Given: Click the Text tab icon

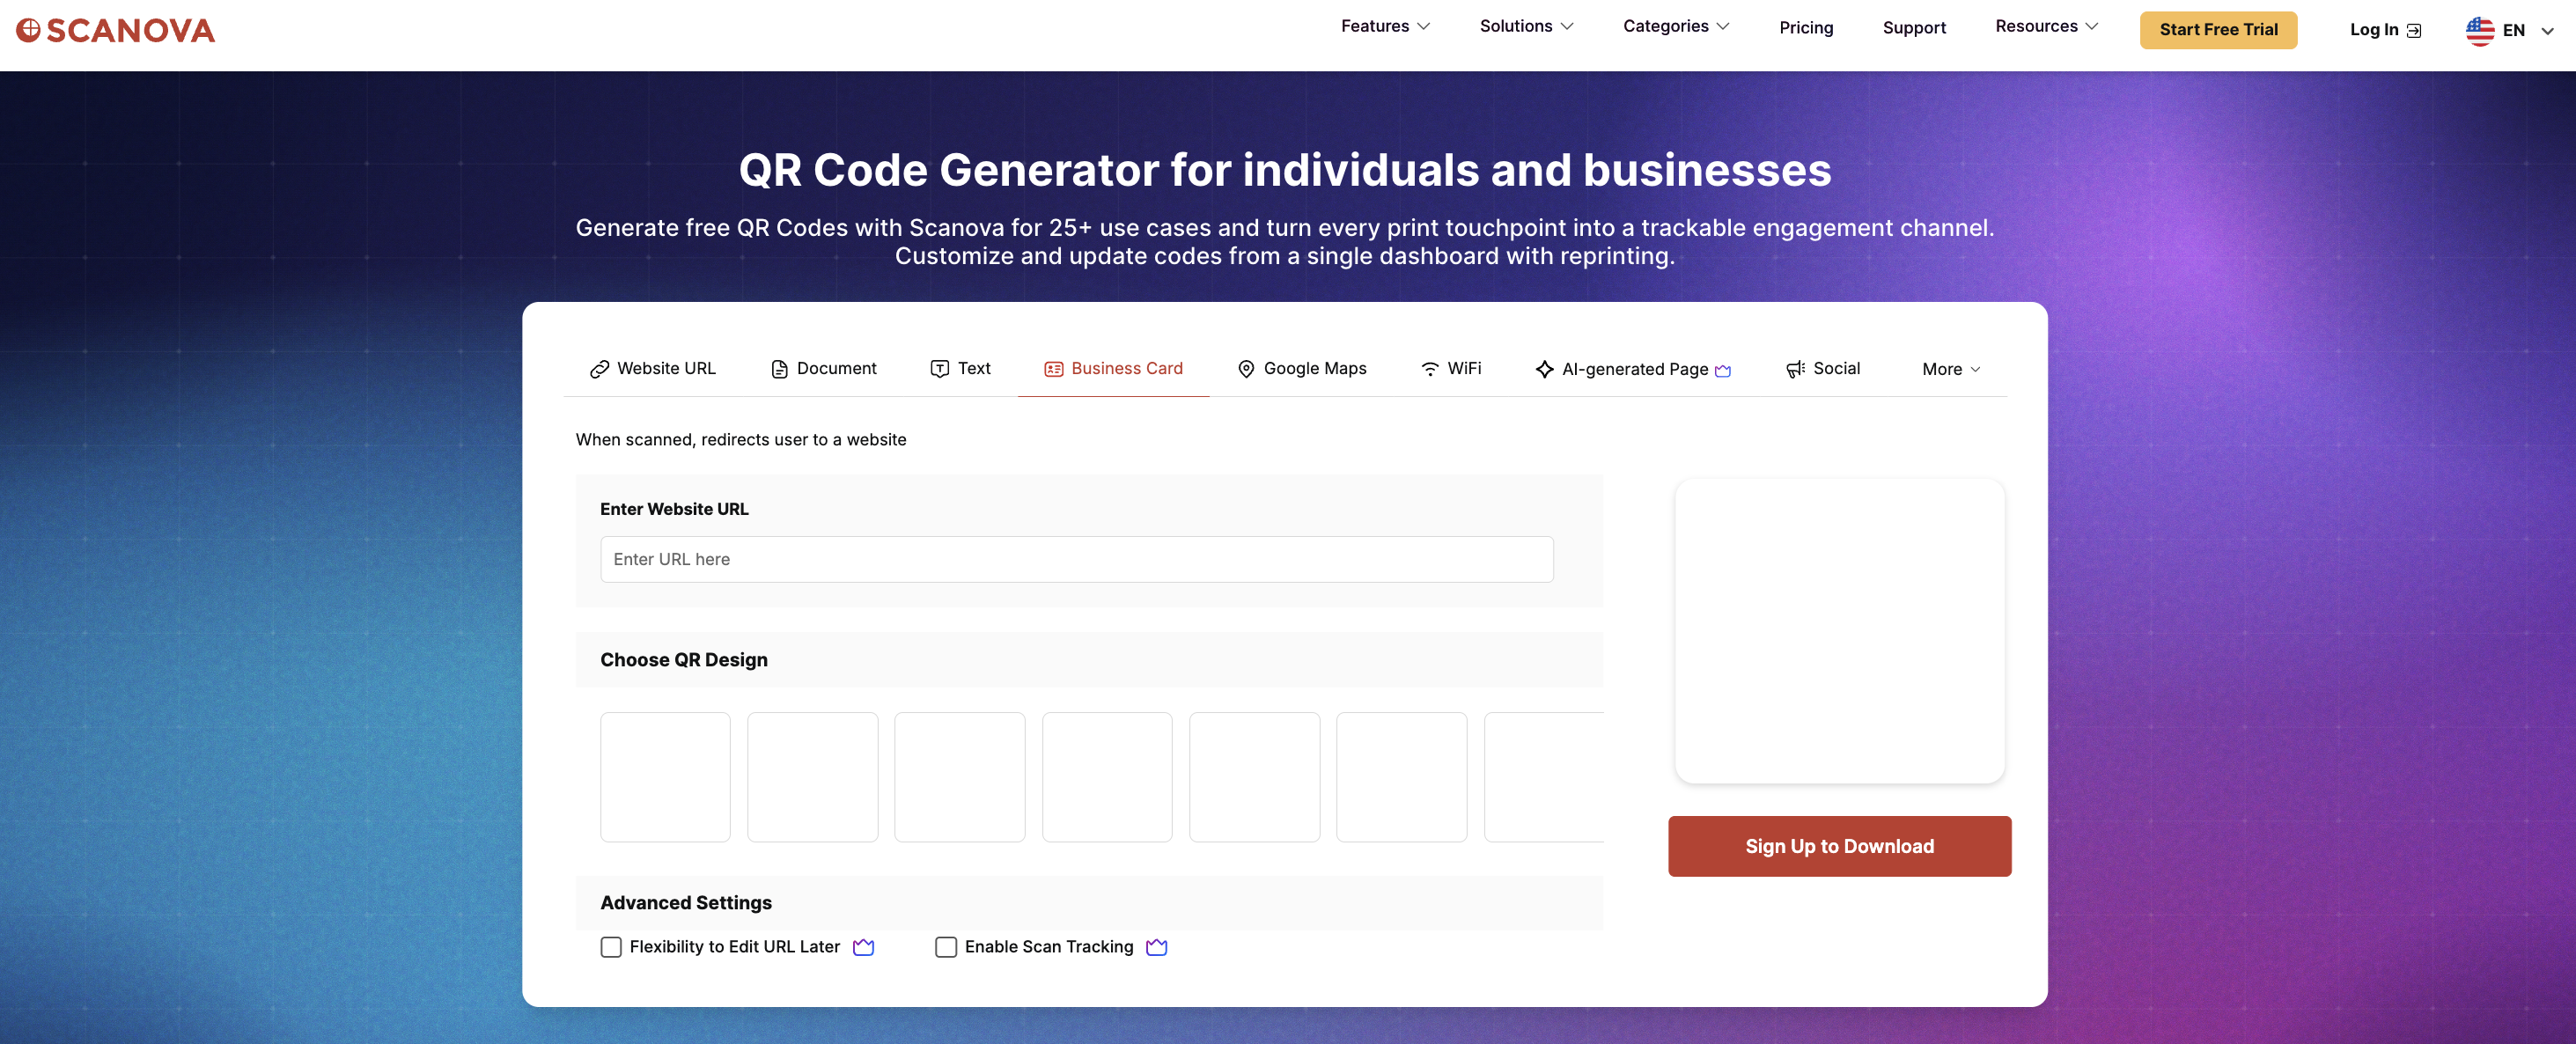Looking at the screenshot, I should point(939,369).
